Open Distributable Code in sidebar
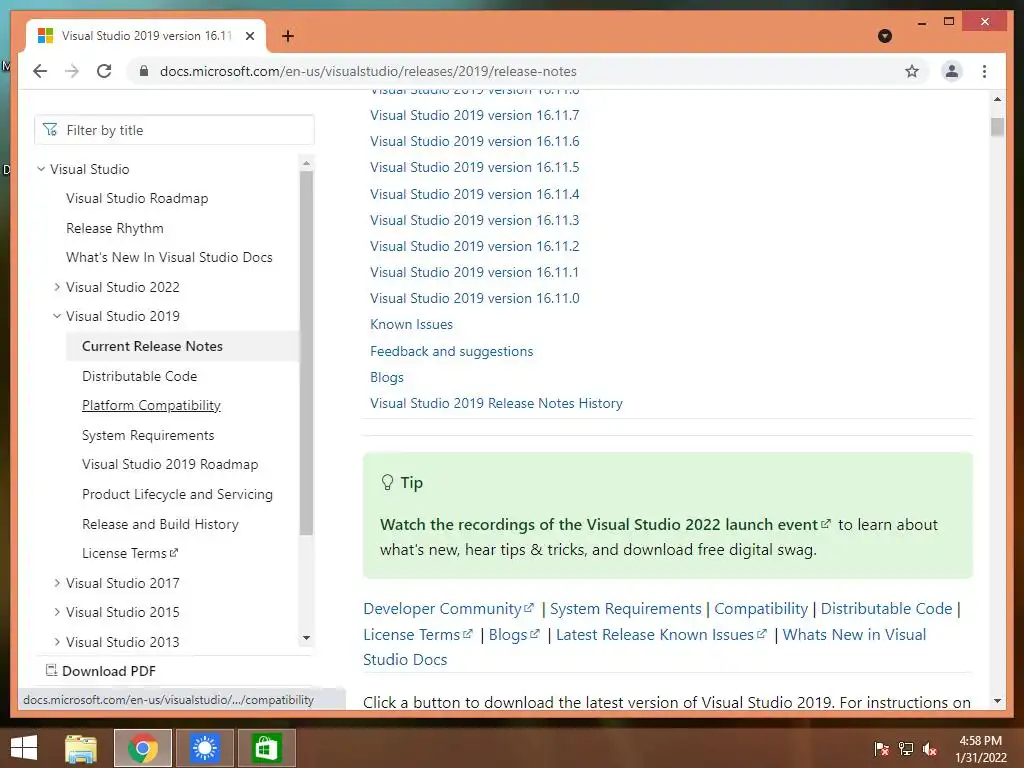Screen dimensions: 1024x768 (140, 376)
